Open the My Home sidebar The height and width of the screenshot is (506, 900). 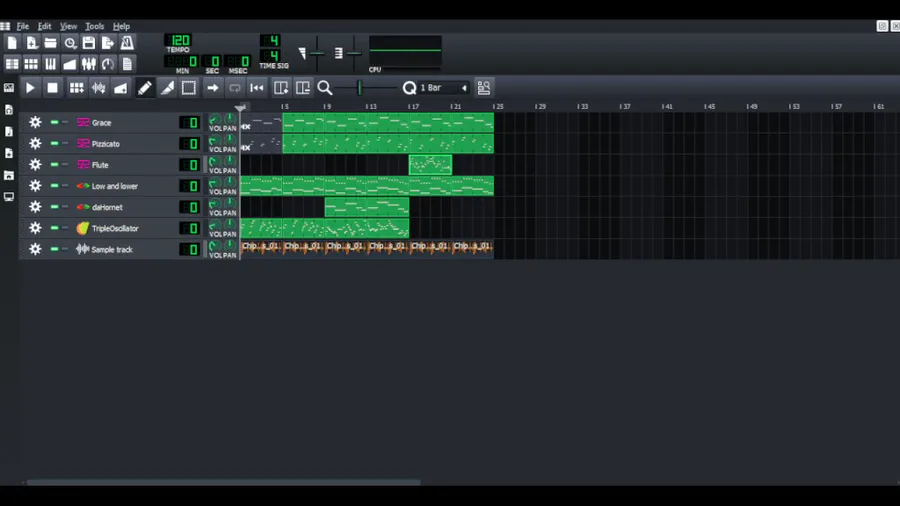tap(9, 175)
